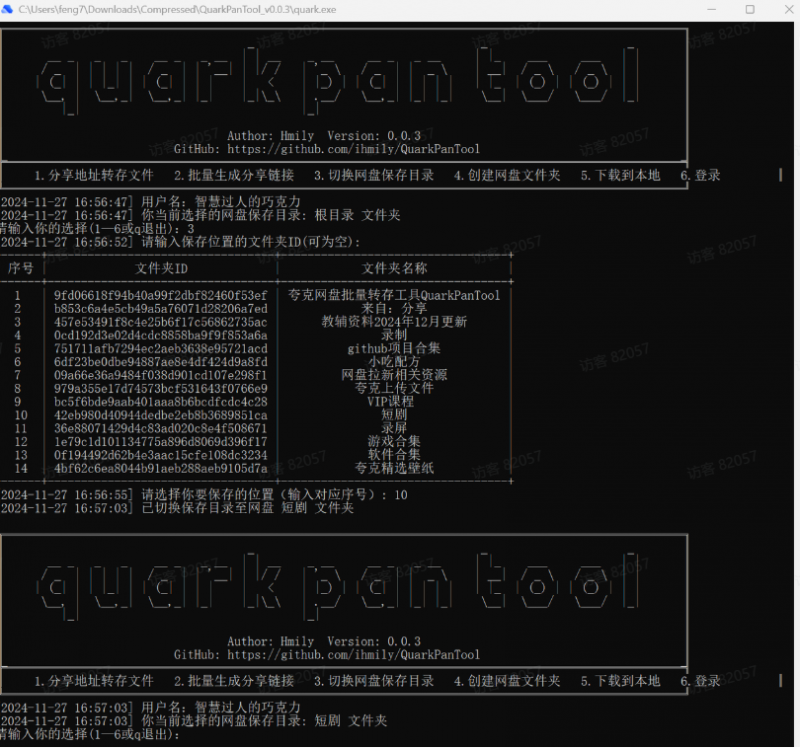Click folder ID 457e53491f8c4e25b6f17c56862735ac
Image resolution: width=800 pixels, height=748 pixels.
click(x=161, y=322)
